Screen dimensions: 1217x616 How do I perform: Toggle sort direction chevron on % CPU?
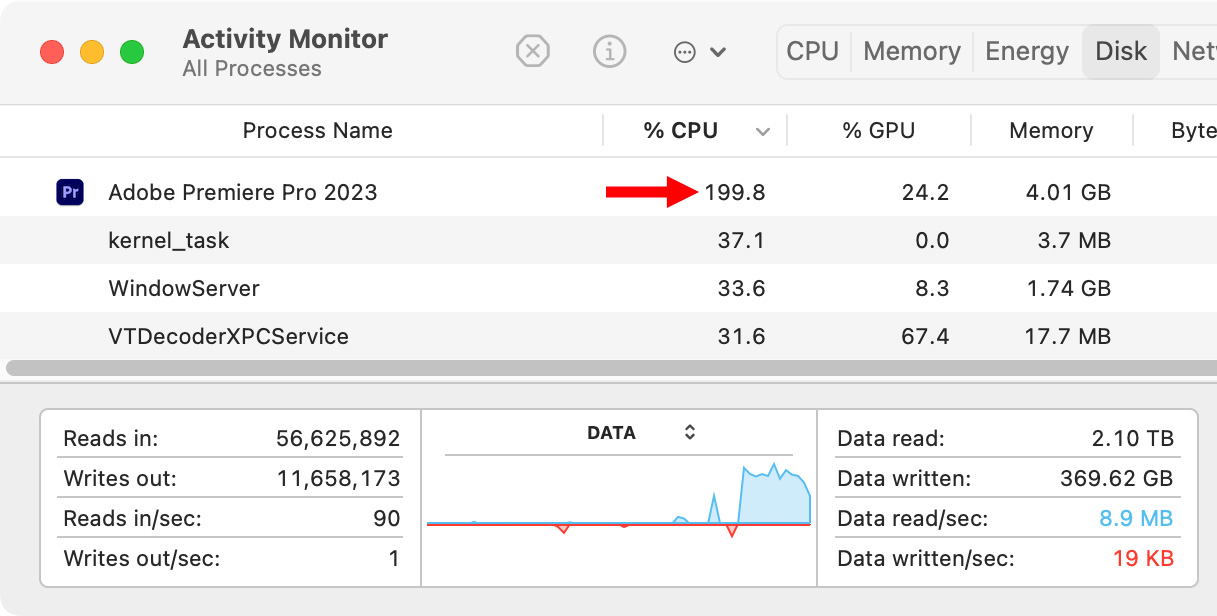[x=763, y=132]
